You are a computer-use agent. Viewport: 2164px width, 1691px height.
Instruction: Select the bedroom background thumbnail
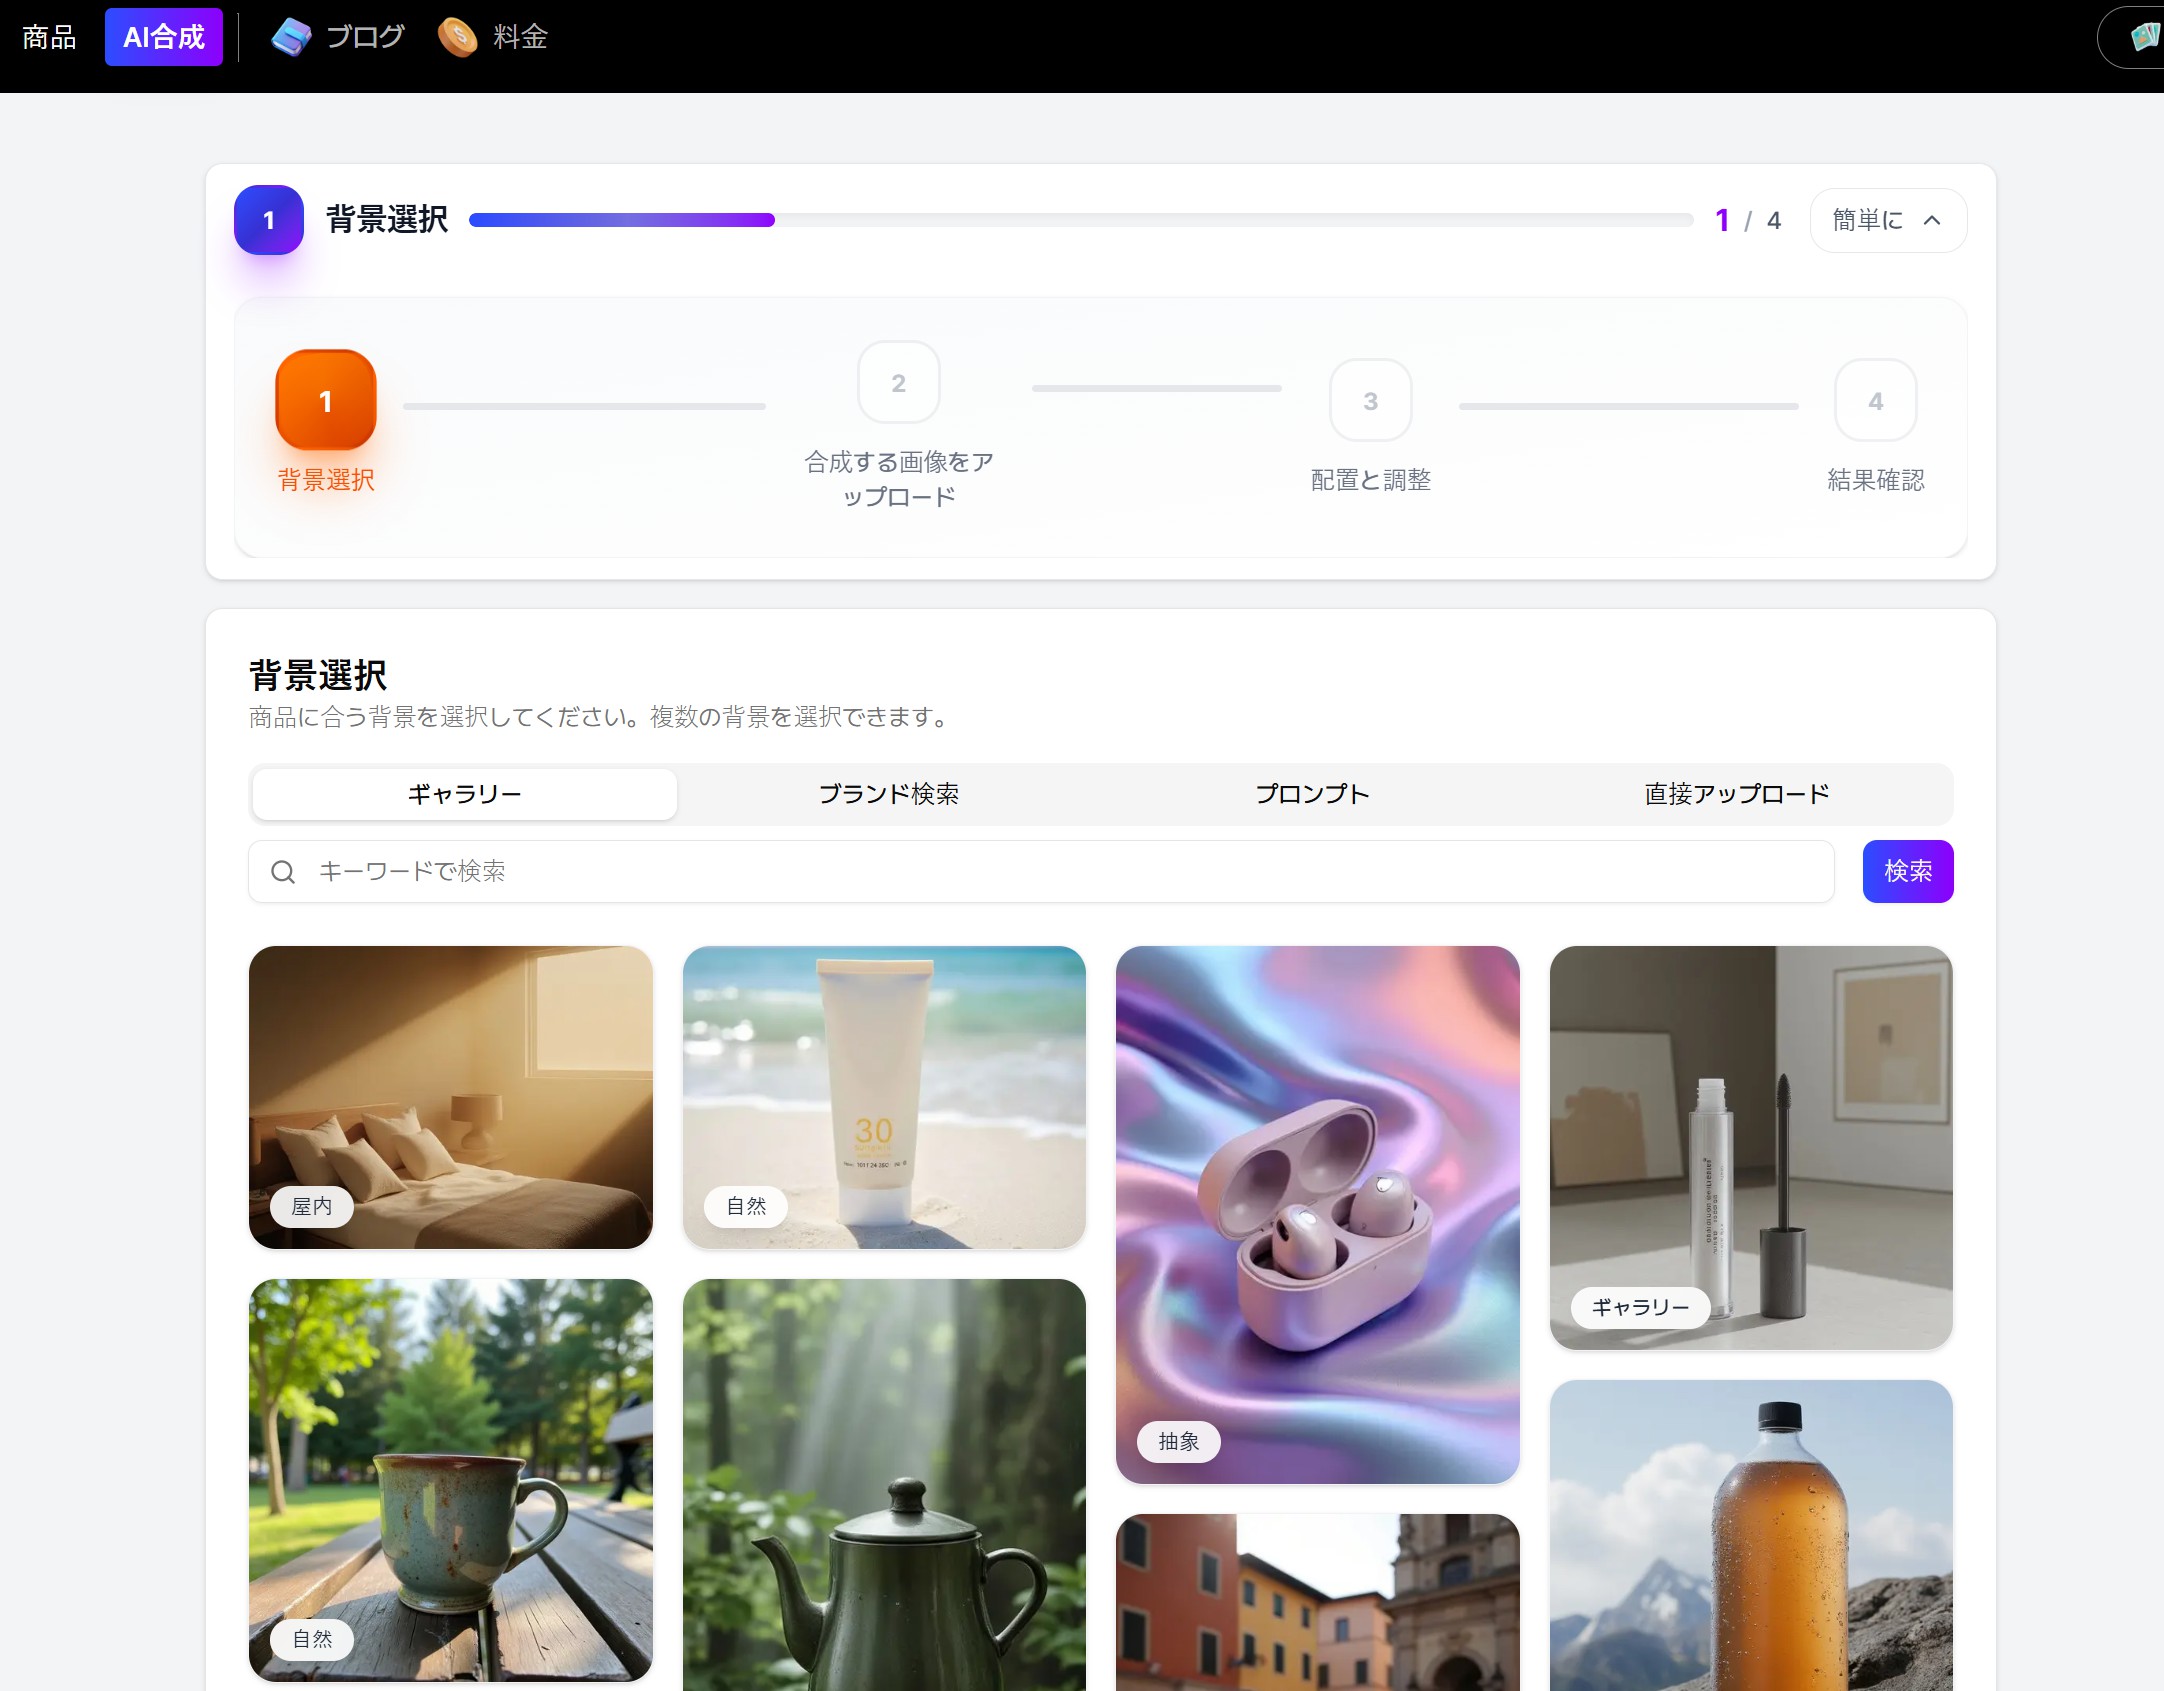(x=451, y=1097)
